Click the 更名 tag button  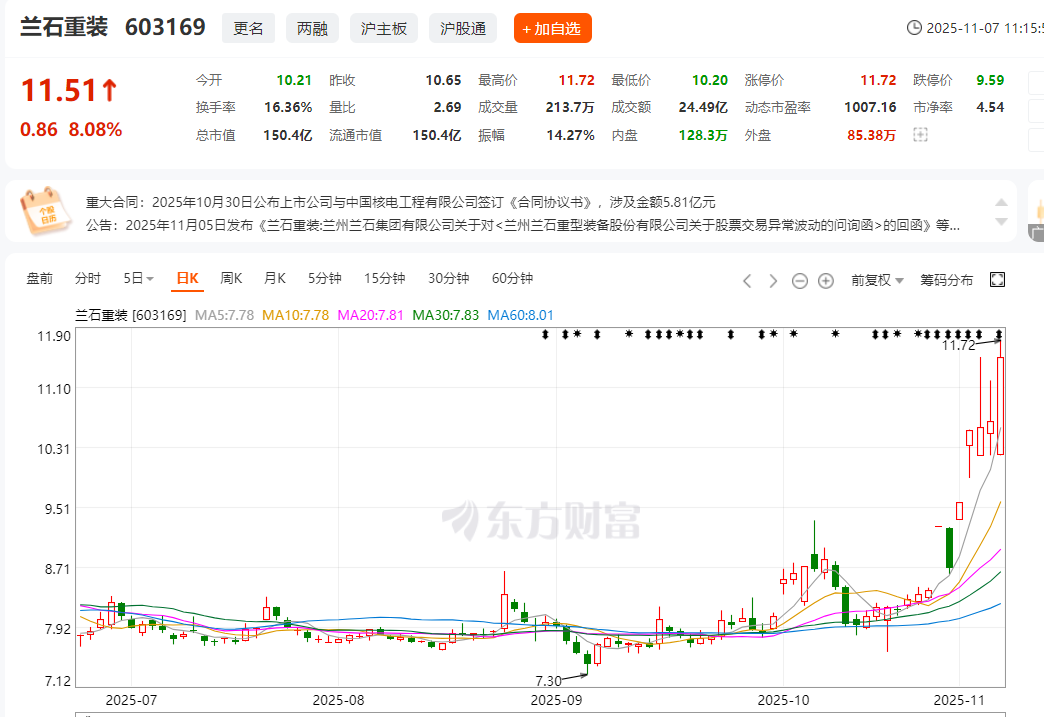tap(248, 29)
